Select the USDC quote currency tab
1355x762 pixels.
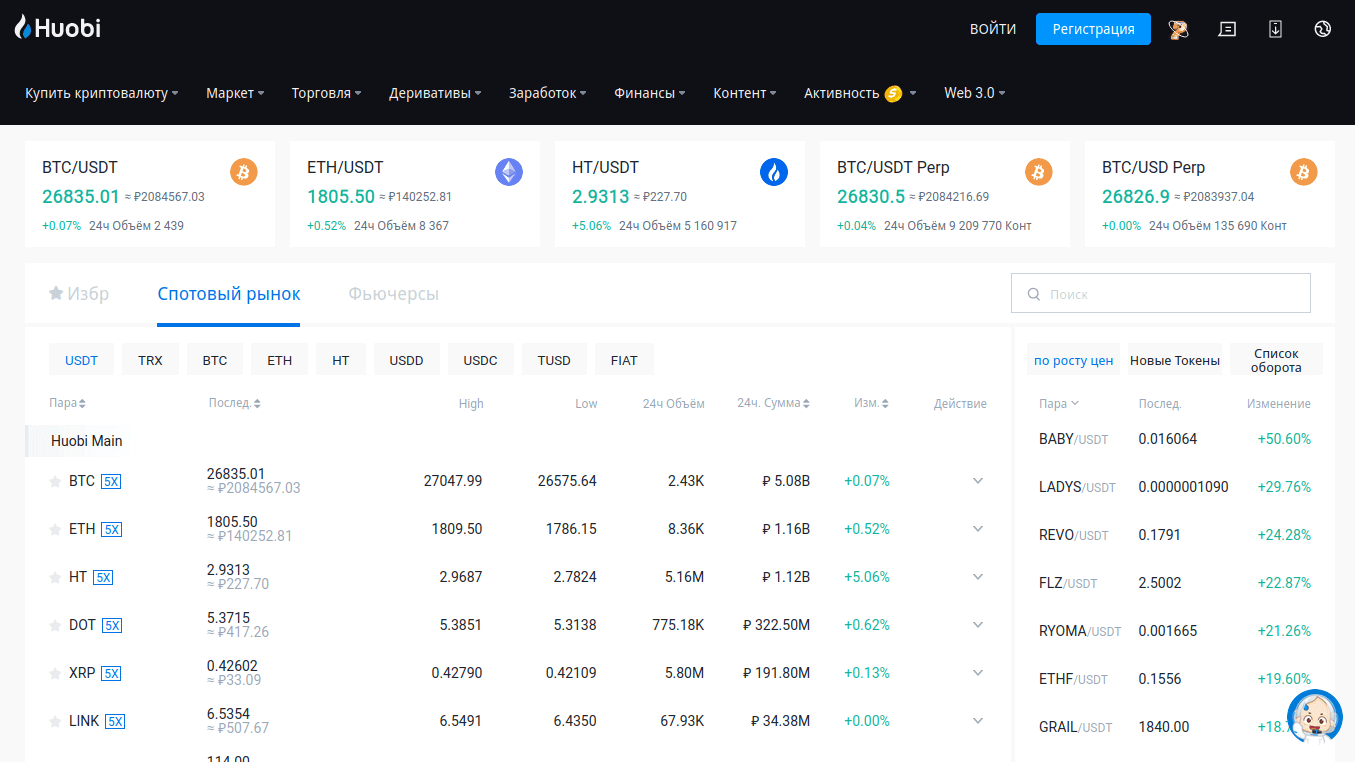(480, 360)
